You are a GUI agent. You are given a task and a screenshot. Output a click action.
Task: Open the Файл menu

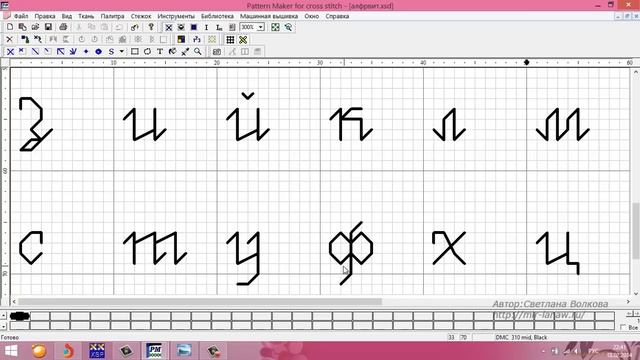click(21, 16)
